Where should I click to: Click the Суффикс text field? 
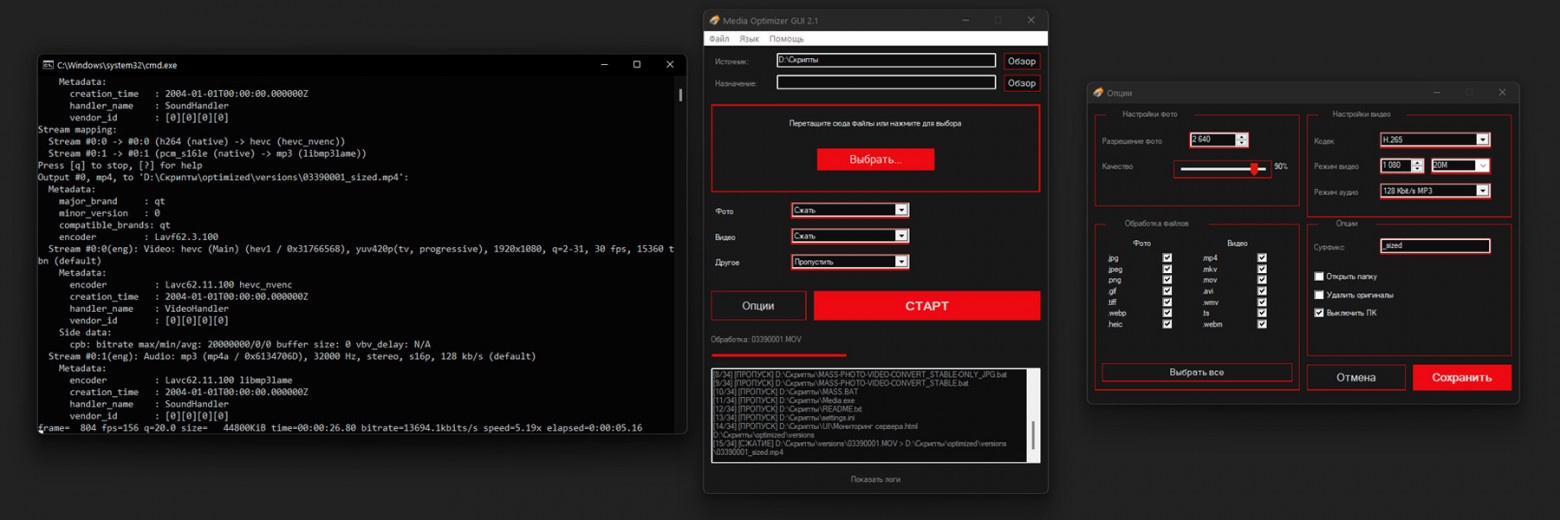pyautogui.click(x=1434, y=246)
